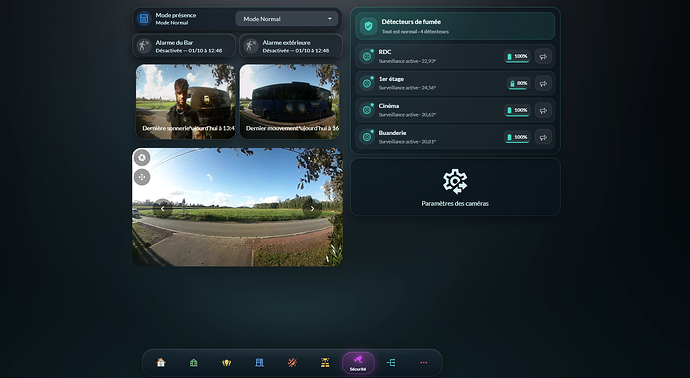
Task: Go to next camera with right arrow
Action: pos(312,209)
